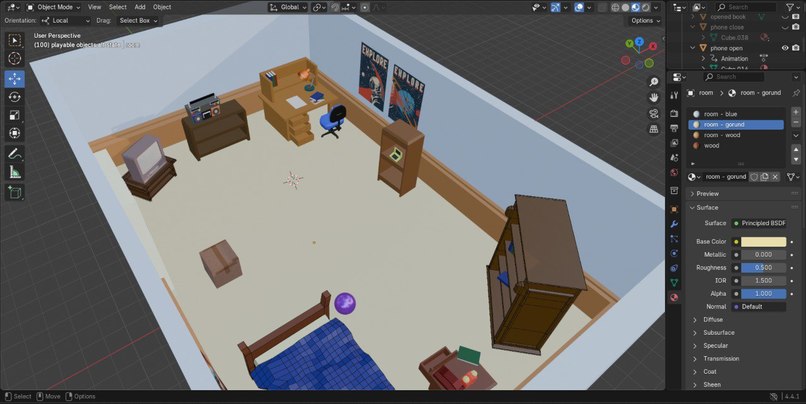806x404 pixels.
Task: Open viewport Options dropdown
Action: coord(645,21)
